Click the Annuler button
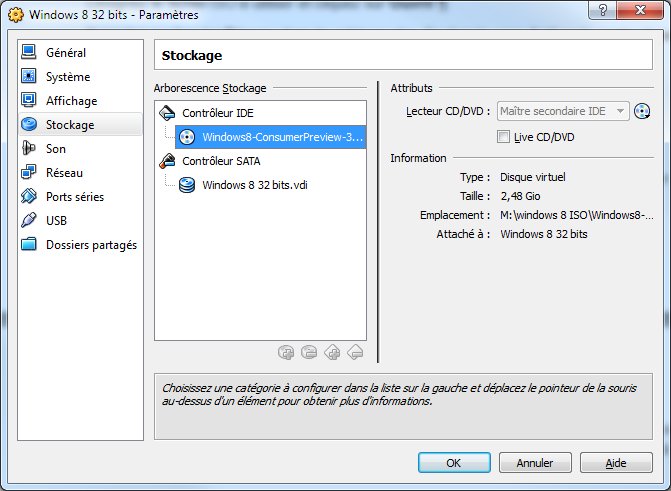671x491 pixels. click(x=535, y=463)
